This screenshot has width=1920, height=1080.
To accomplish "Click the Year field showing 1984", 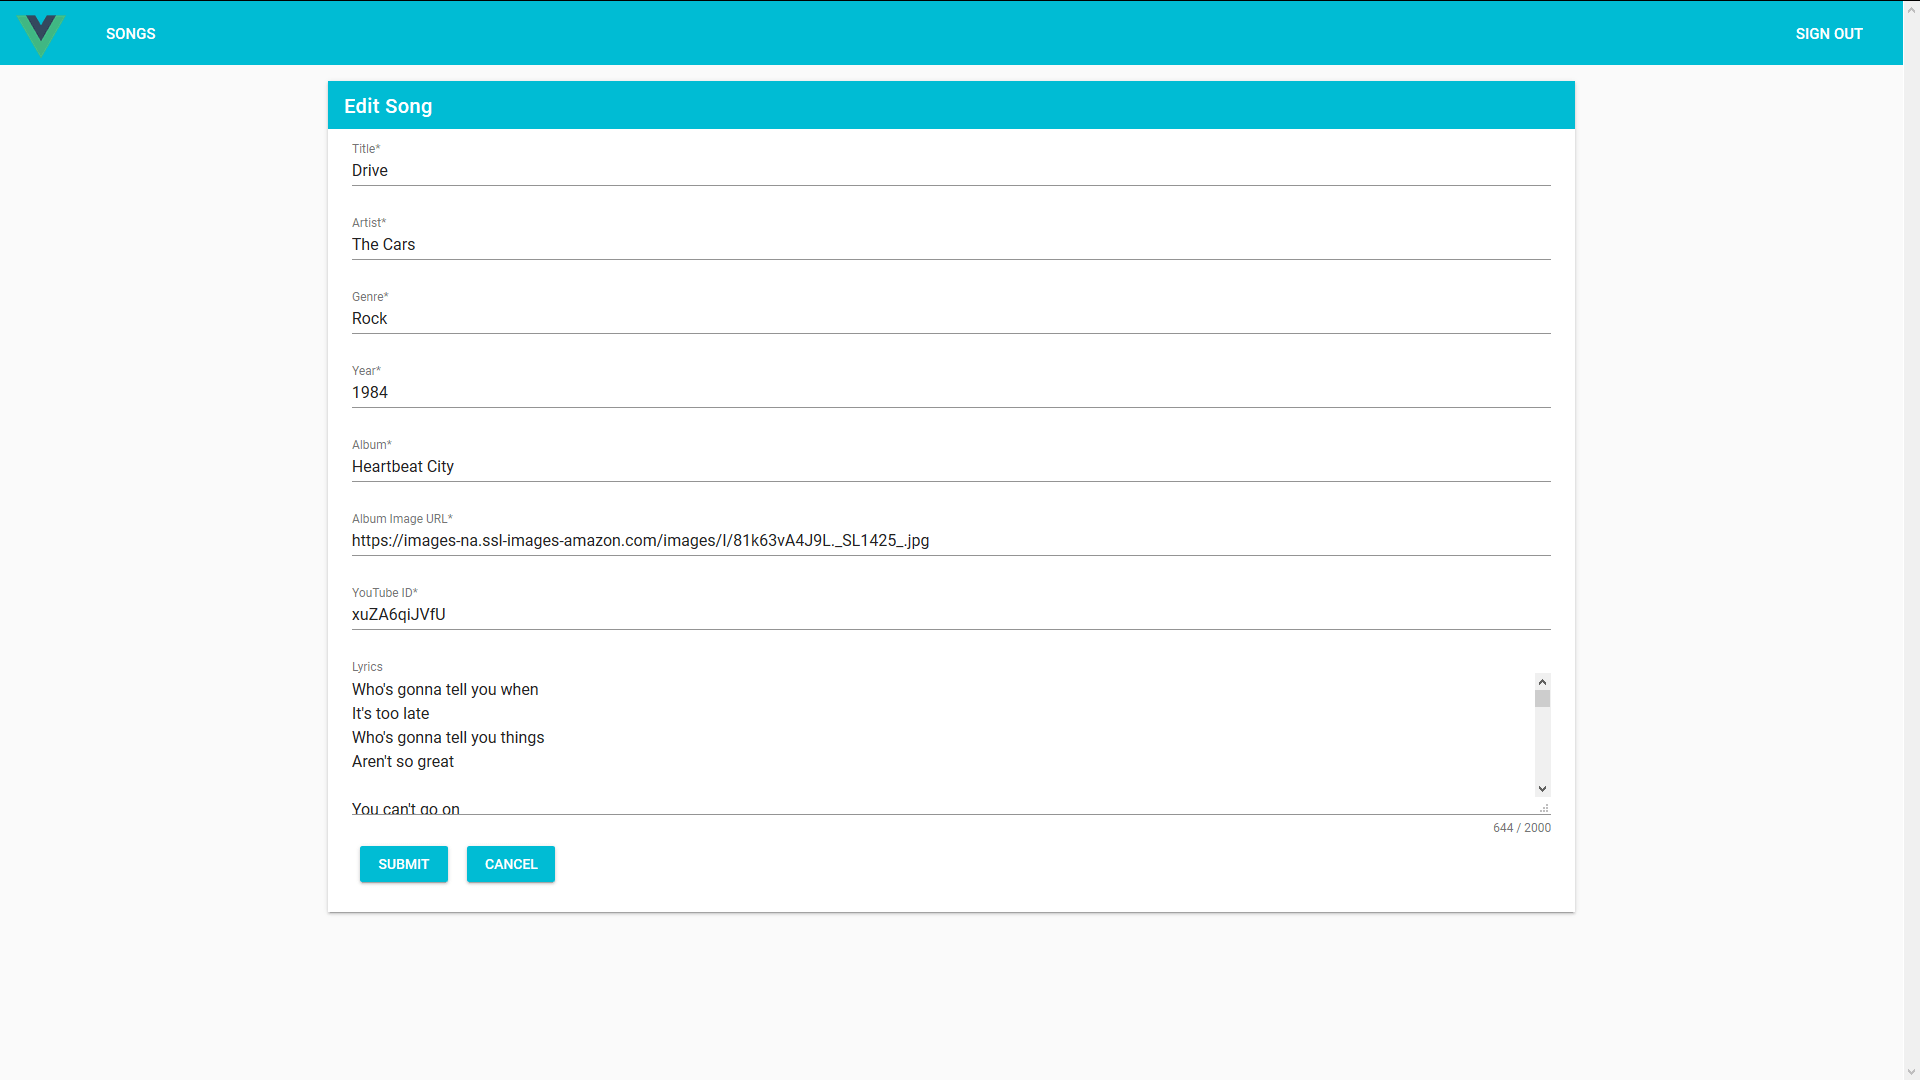I will (x=950, y=393).
